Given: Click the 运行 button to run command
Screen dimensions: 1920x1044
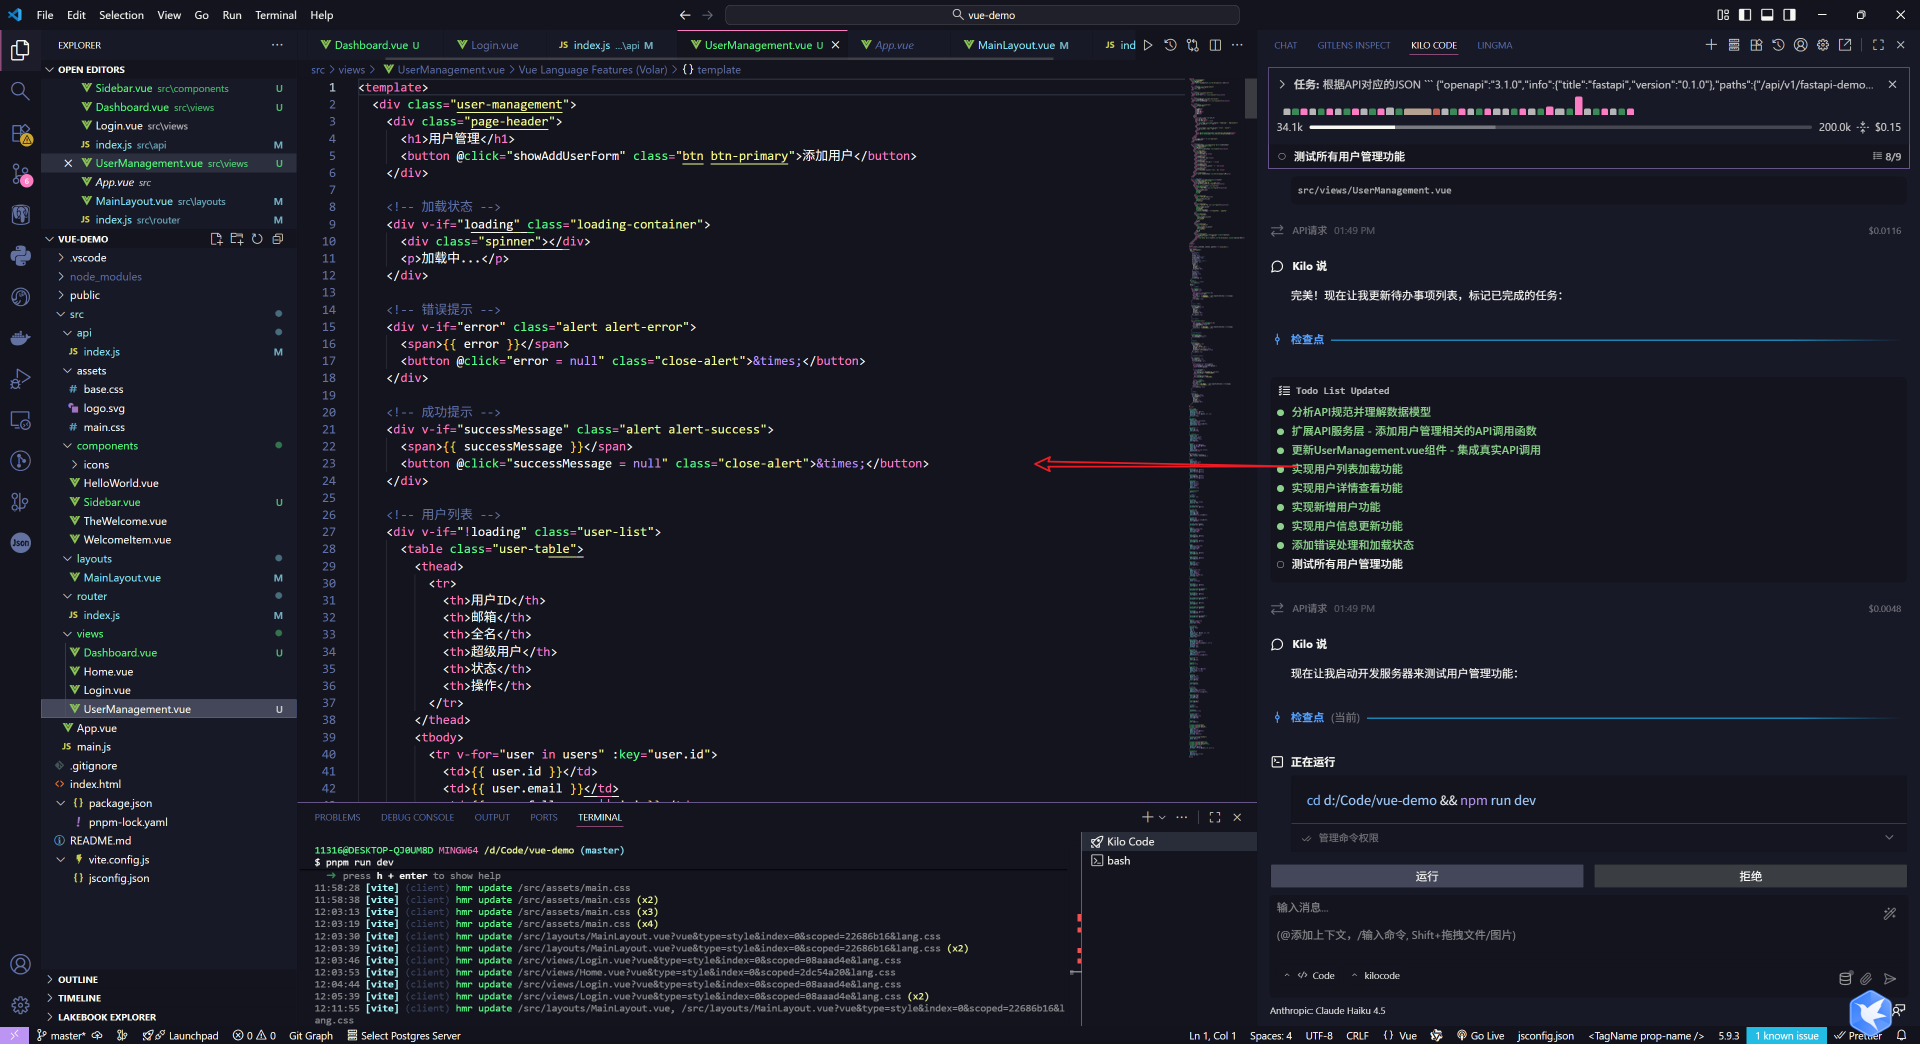Looking at the screenshot, I should (1426, 876).
